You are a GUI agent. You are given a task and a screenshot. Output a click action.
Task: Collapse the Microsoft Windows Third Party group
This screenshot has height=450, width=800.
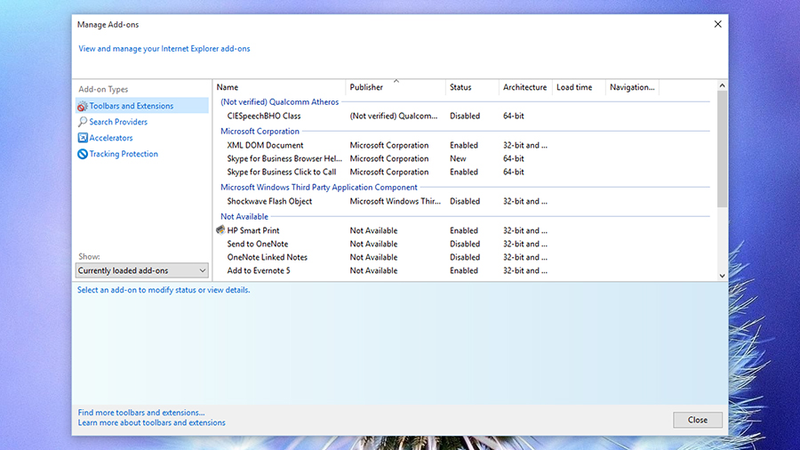[319, 187]
